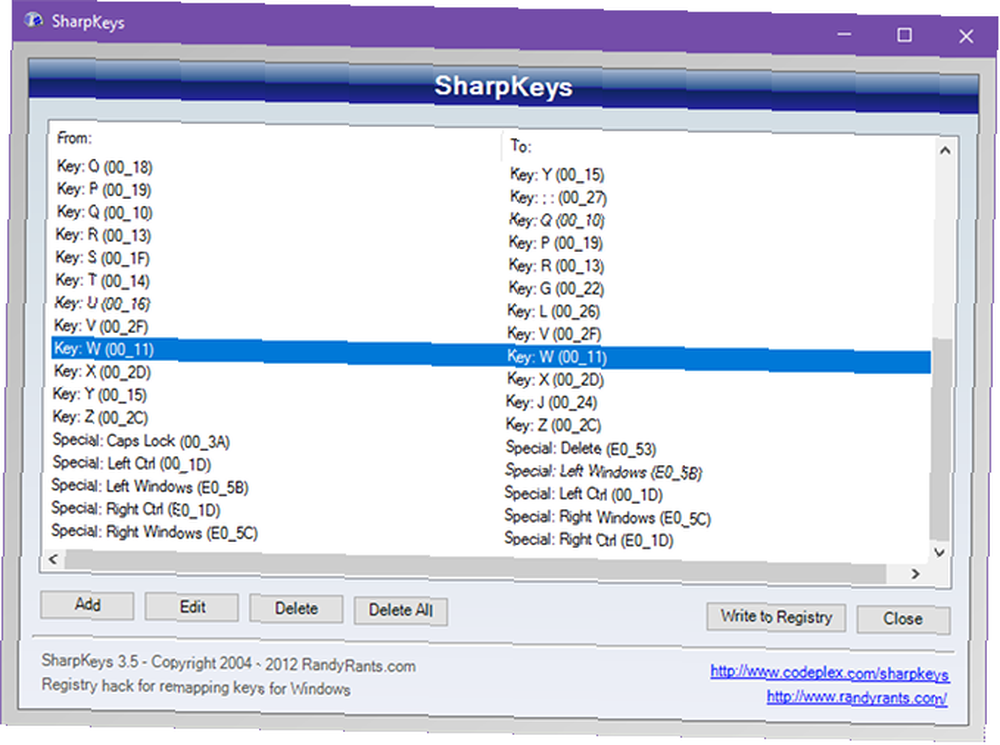This screenshot has width=1000, height=745.
Task: Click the SharpKeys app icon in title bar
Action: click(33, 20)
